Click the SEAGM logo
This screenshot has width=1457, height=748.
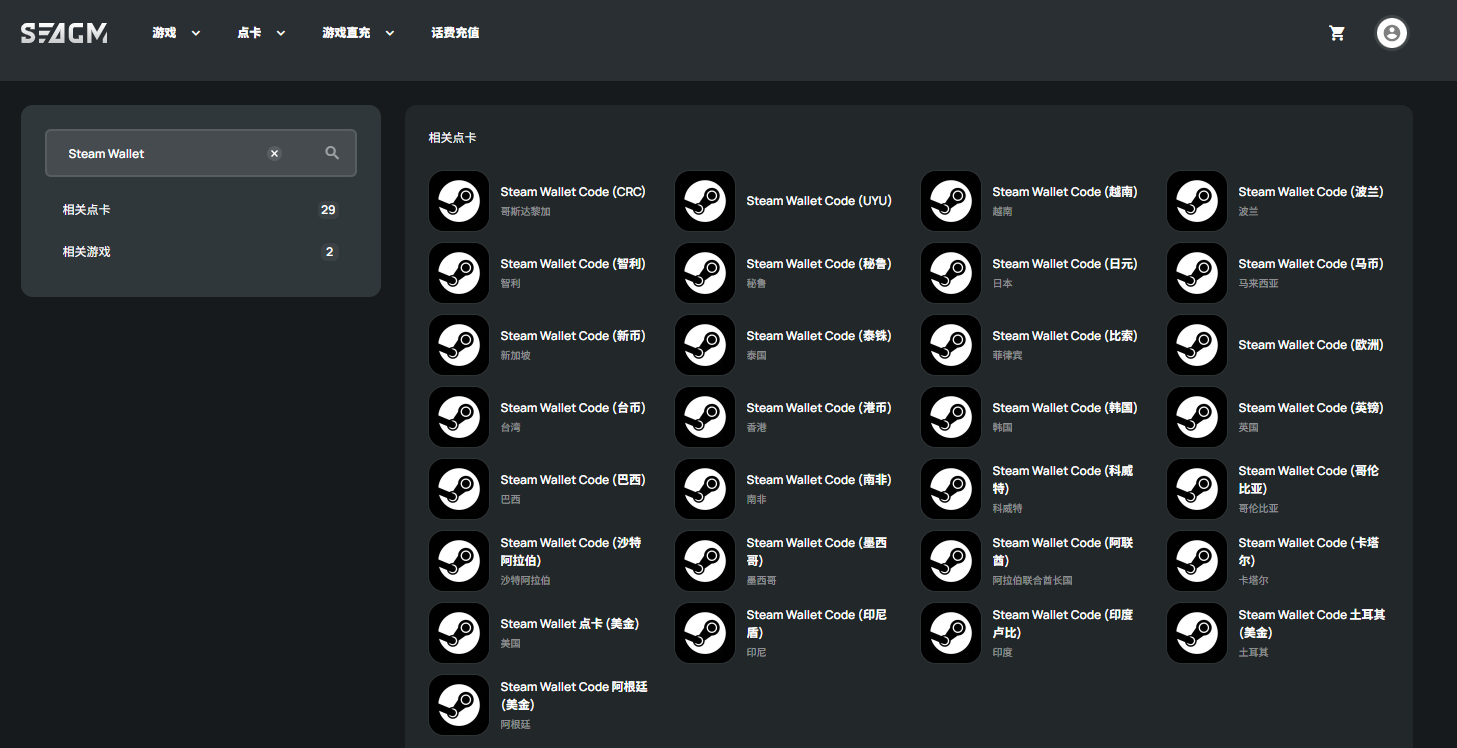[64, 33]
